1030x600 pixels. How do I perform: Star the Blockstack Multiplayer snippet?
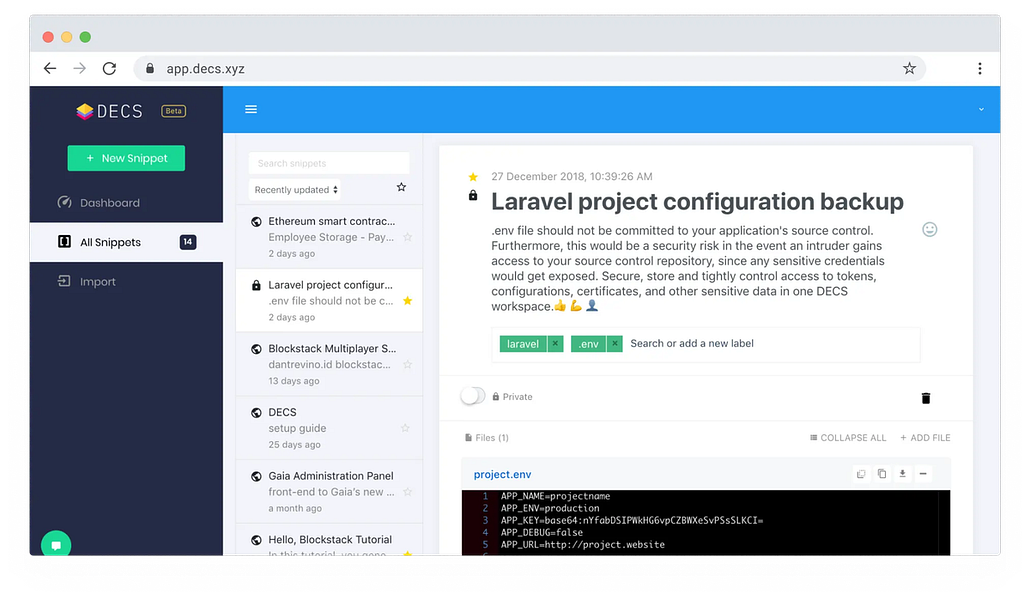coord(407,365)
